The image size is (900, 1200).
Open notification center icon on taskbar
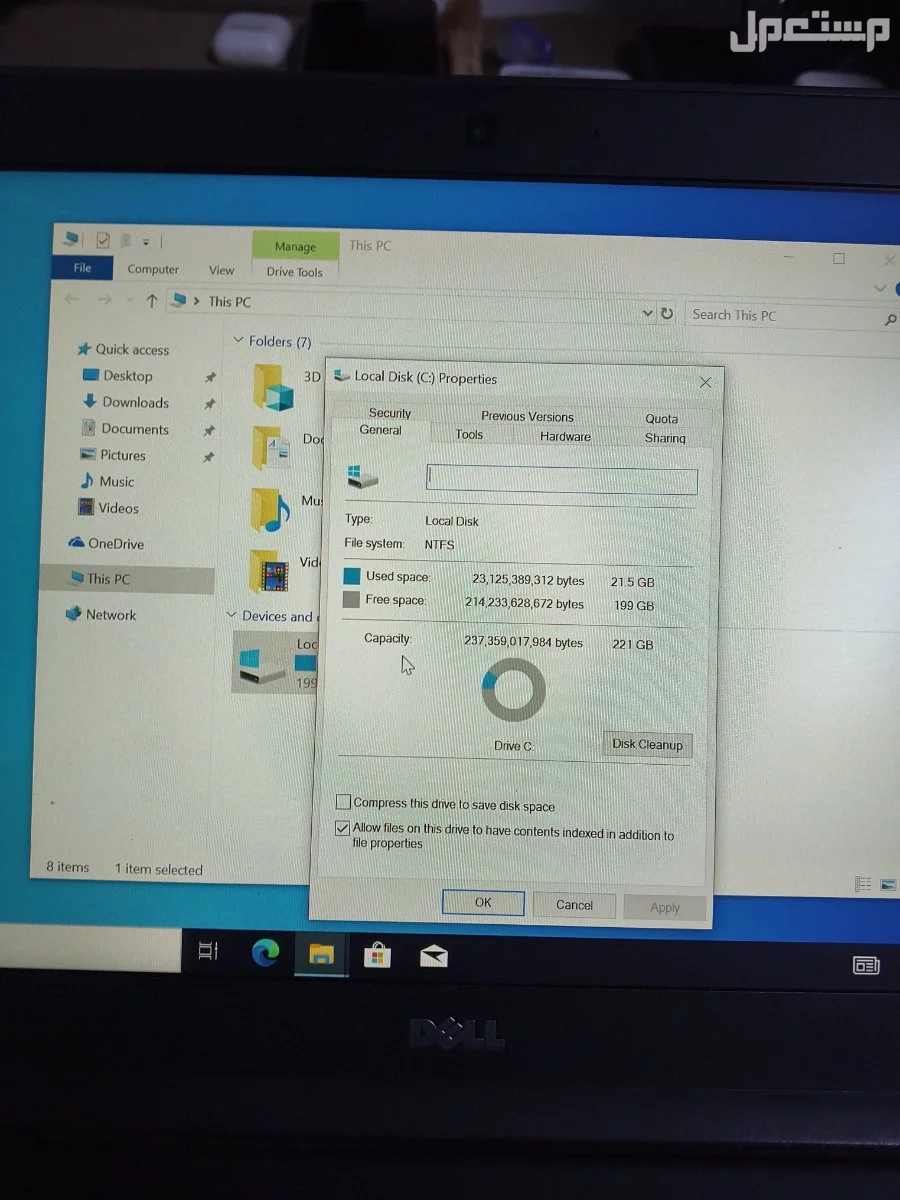click(x=865, y=965)
